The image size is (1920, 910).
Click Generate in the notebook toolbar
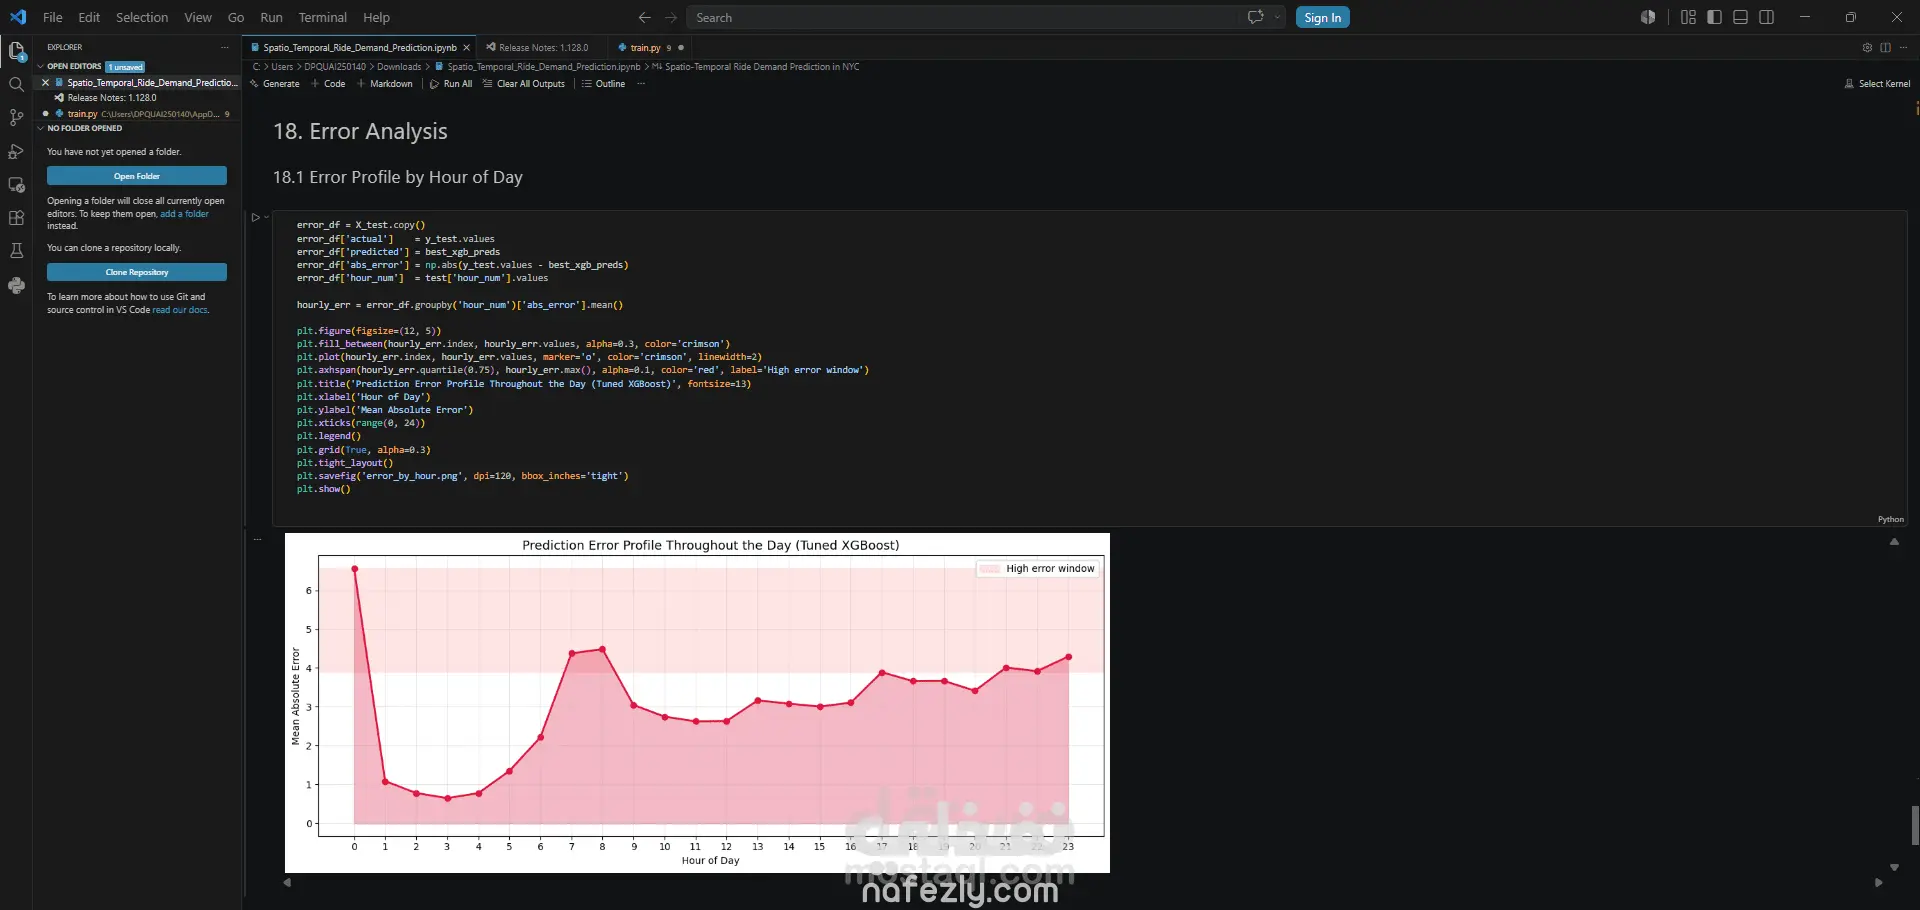(x=274, y=84)
